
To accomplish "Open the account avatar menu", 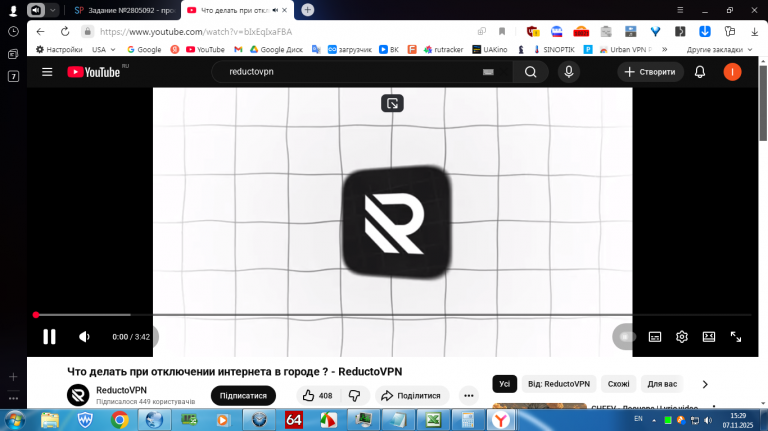I will tap(732, 72).
